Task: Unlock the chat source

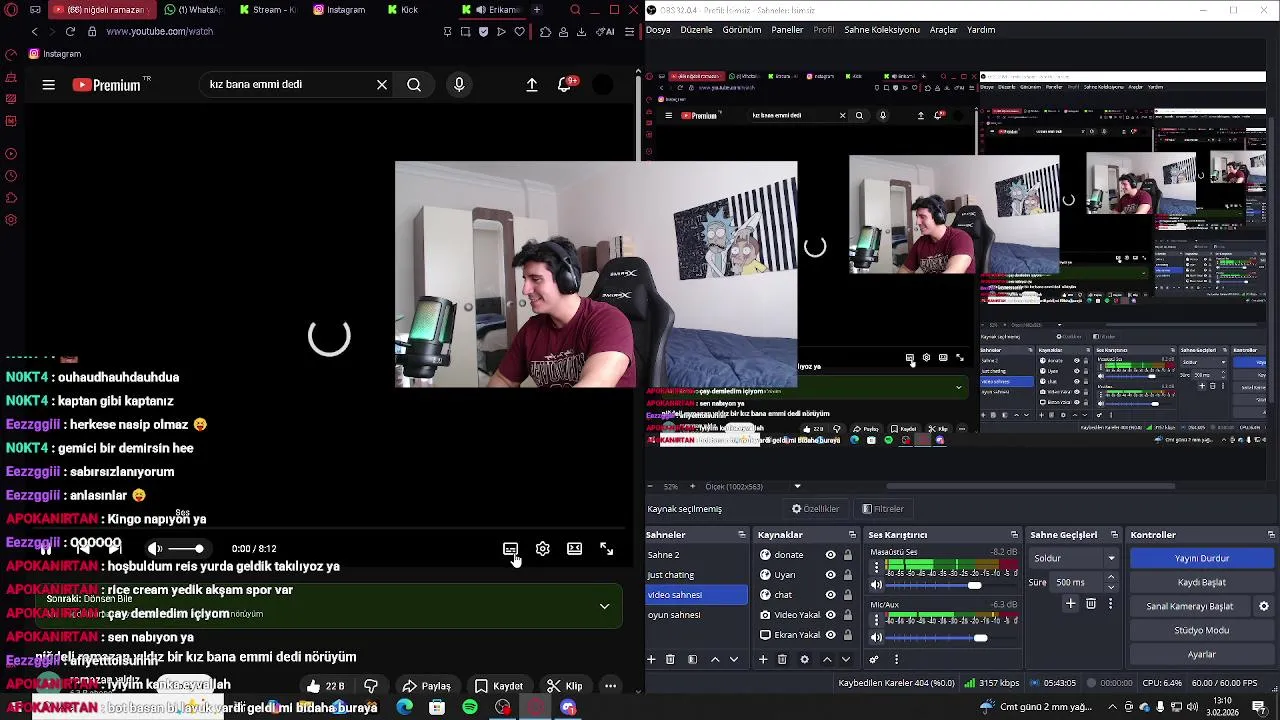Action: pyautogui.click(x=848, y=595)
